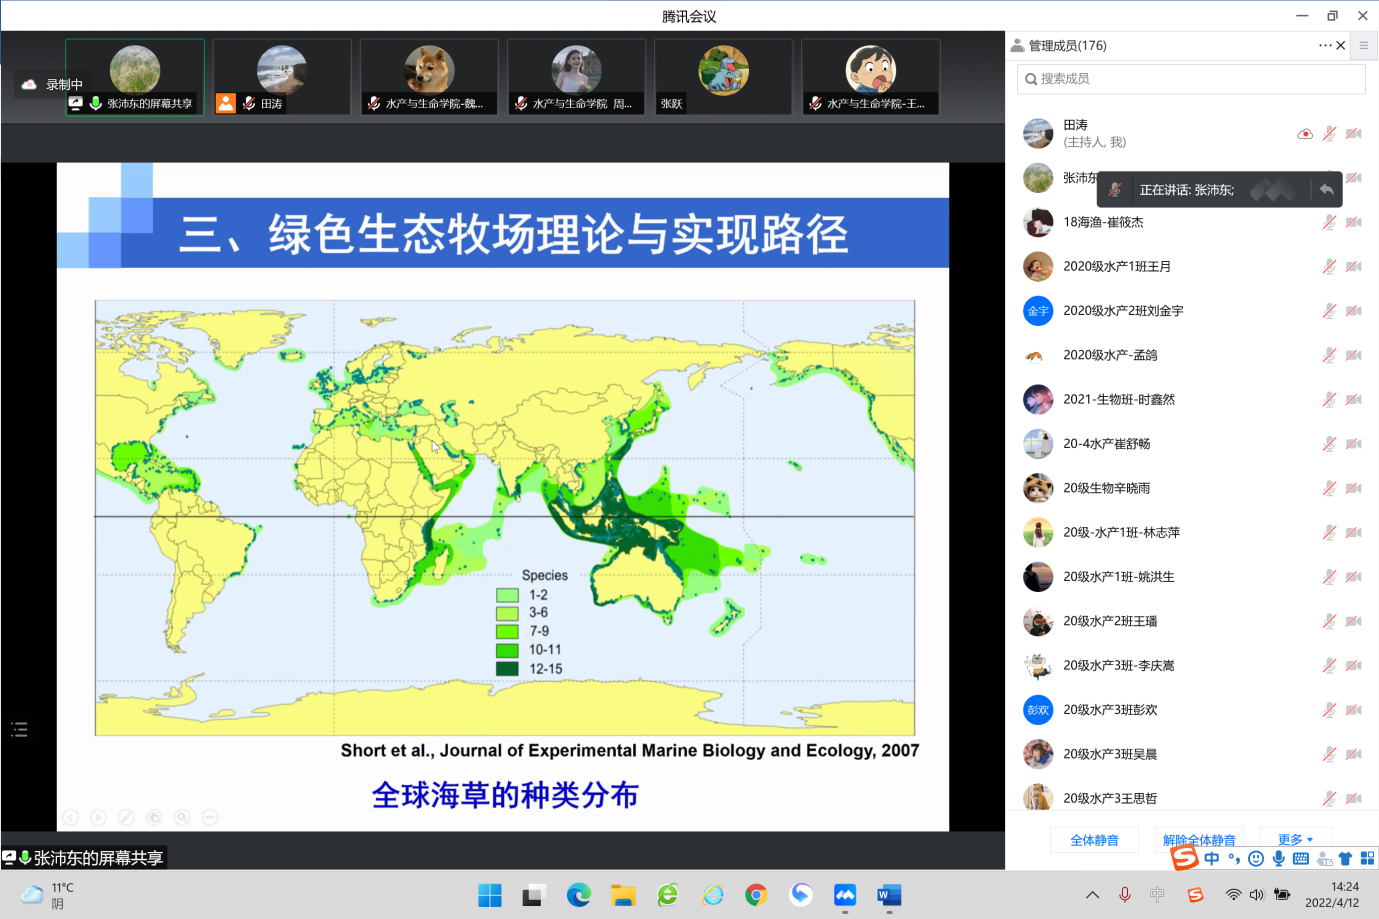Toggle camera for 2020级水产1班王月

click(x=1353, y=267)
